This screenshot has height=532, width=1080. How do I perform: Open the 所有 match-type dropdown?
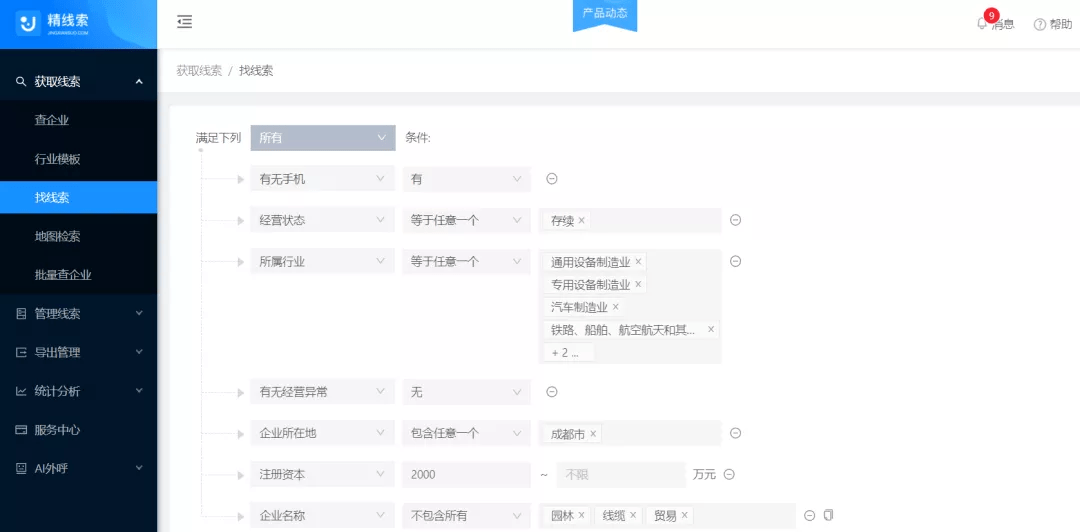(x=322, y=138)
